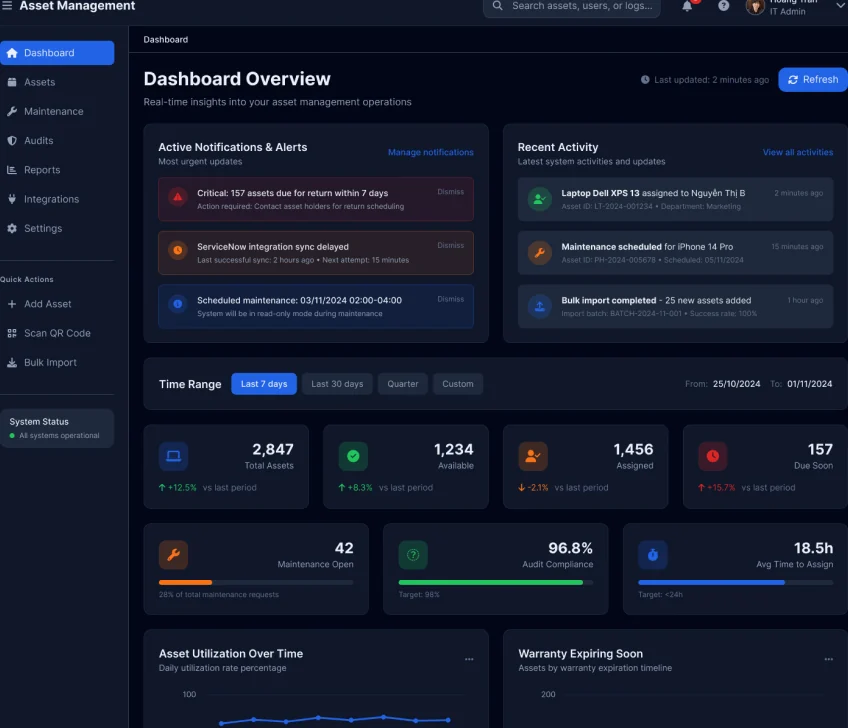
Task: Go to Dashboard in the sidebar
Action: click(57, 53)
